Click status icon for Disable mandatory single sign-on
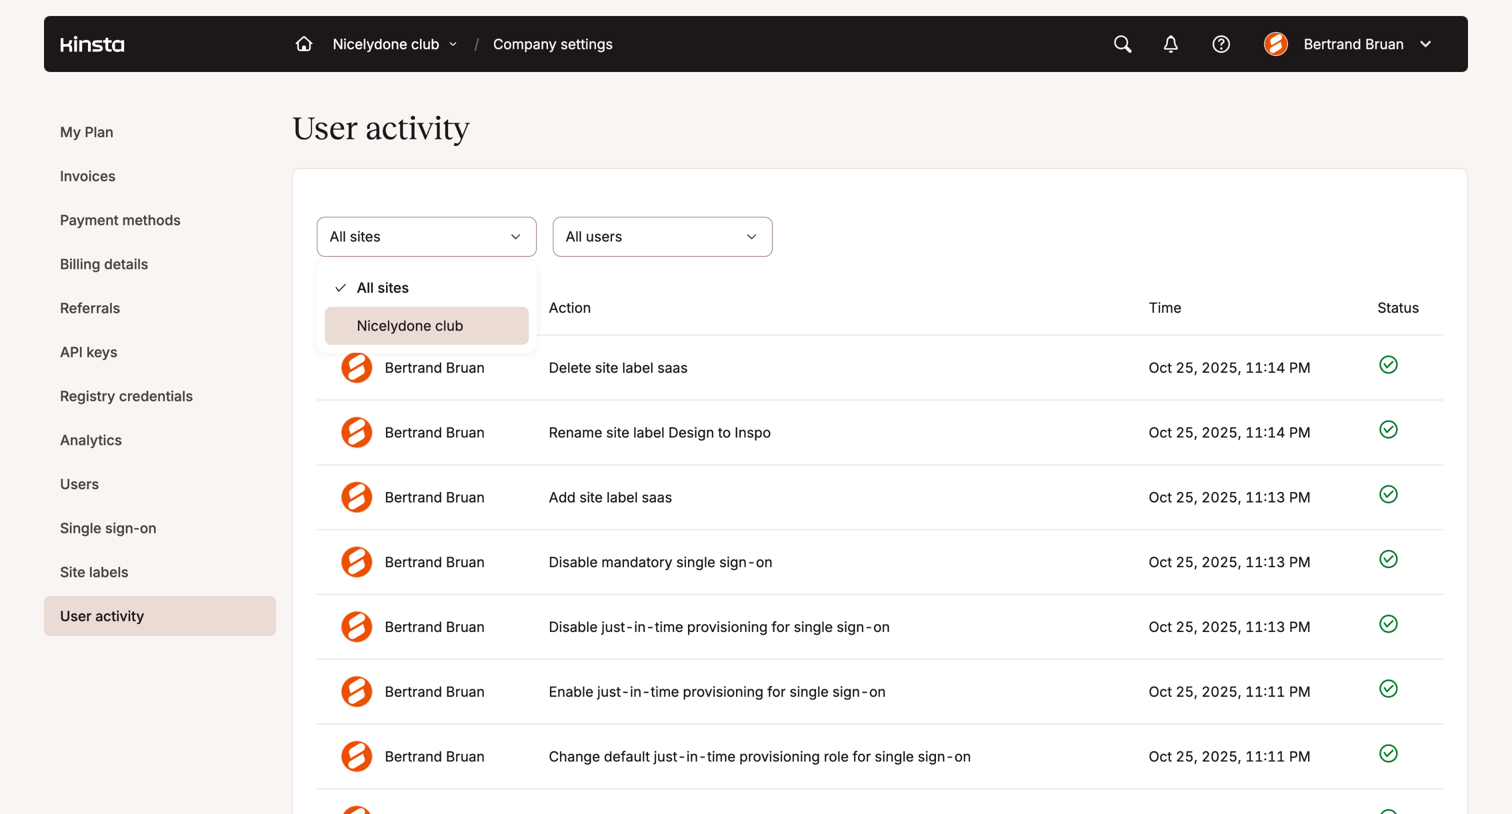The image size is (1512, 814). 1388,559
